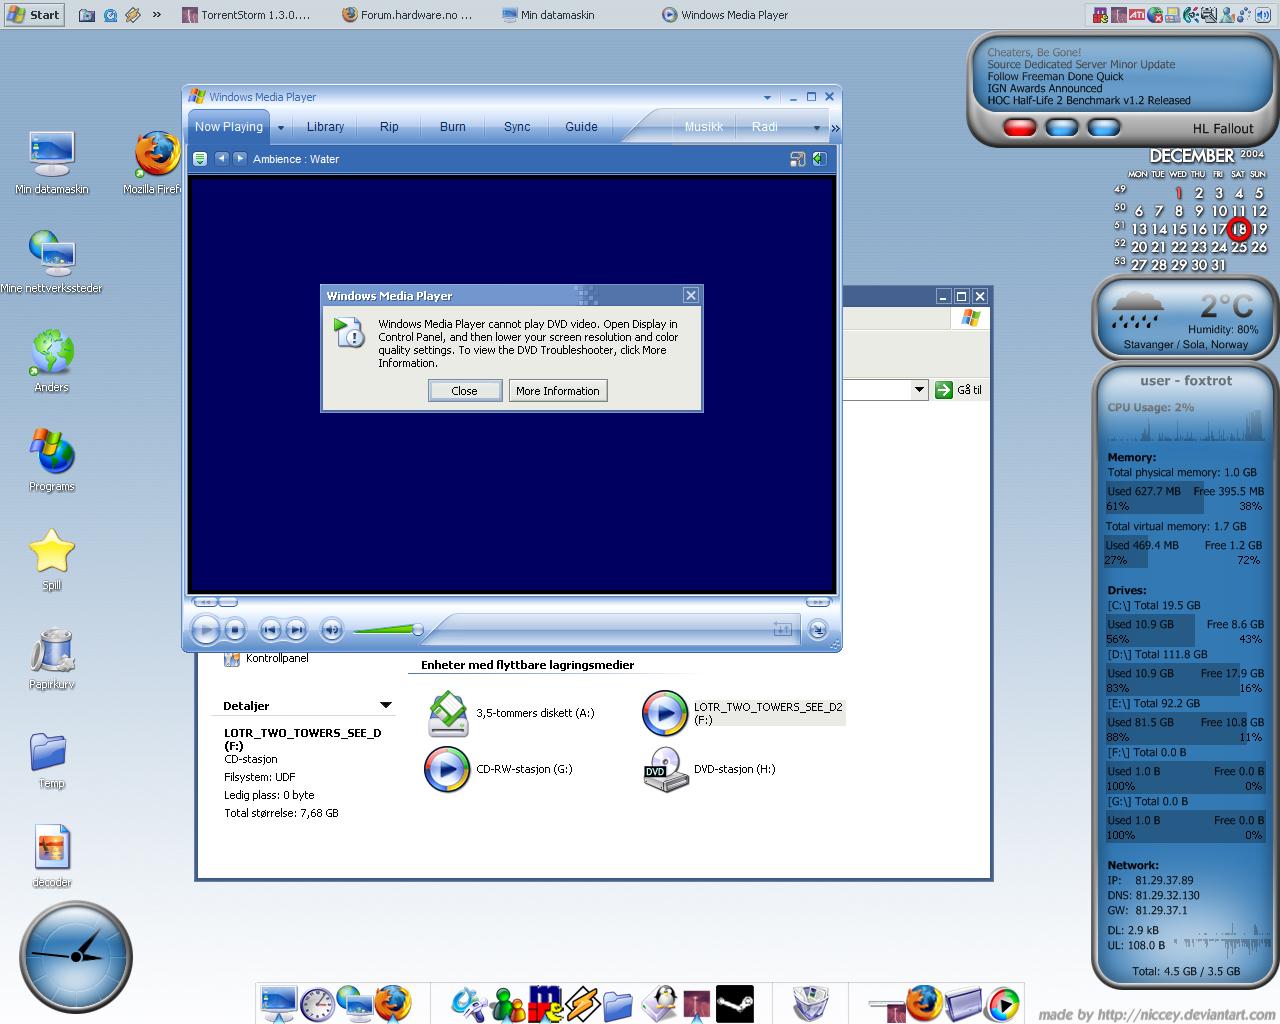Open MSN Messenger from the bottom dock
The width and height of the screenshot is (1280, 1024).
pyautogui.click(x=509, y=1003)
